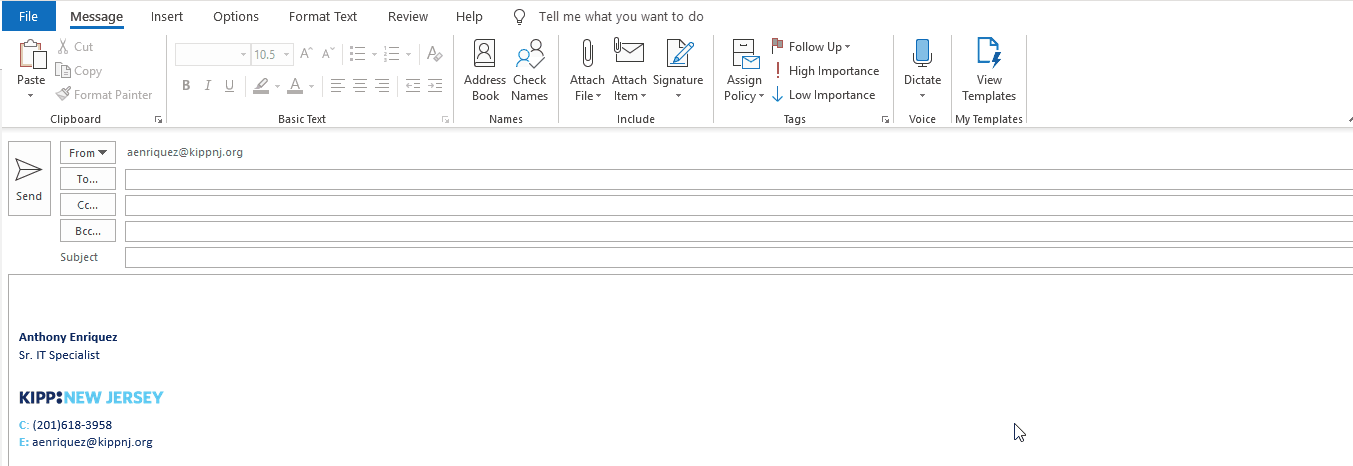This screenshot has width=1353, height=466.
Task: Toggle Low Importance tag
Action: [x=823, y=95]
